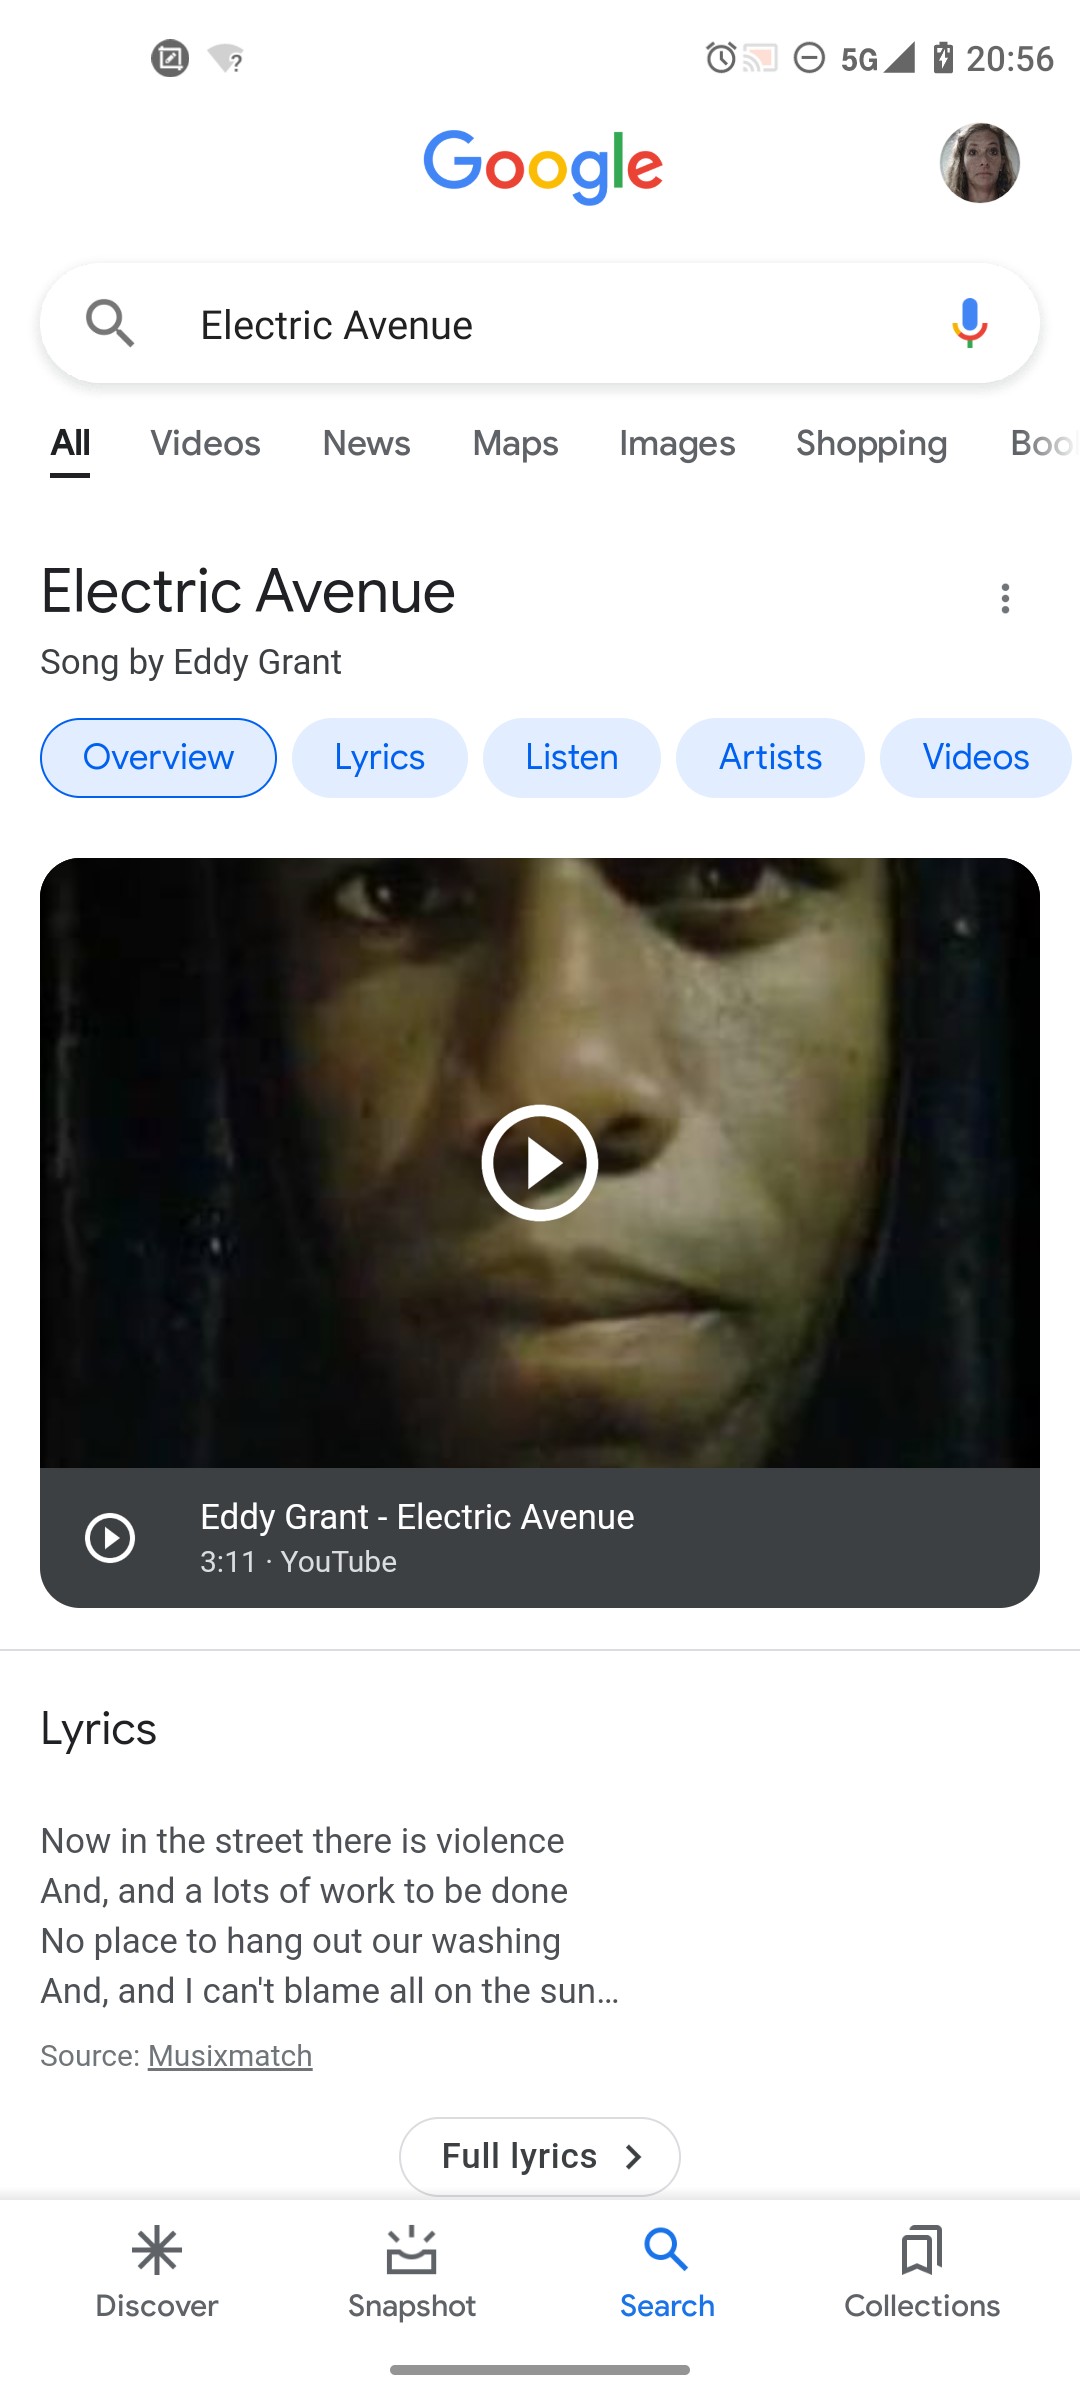
Task: Tap Search in bottom navigation
Action: (x=667, y=2272)
